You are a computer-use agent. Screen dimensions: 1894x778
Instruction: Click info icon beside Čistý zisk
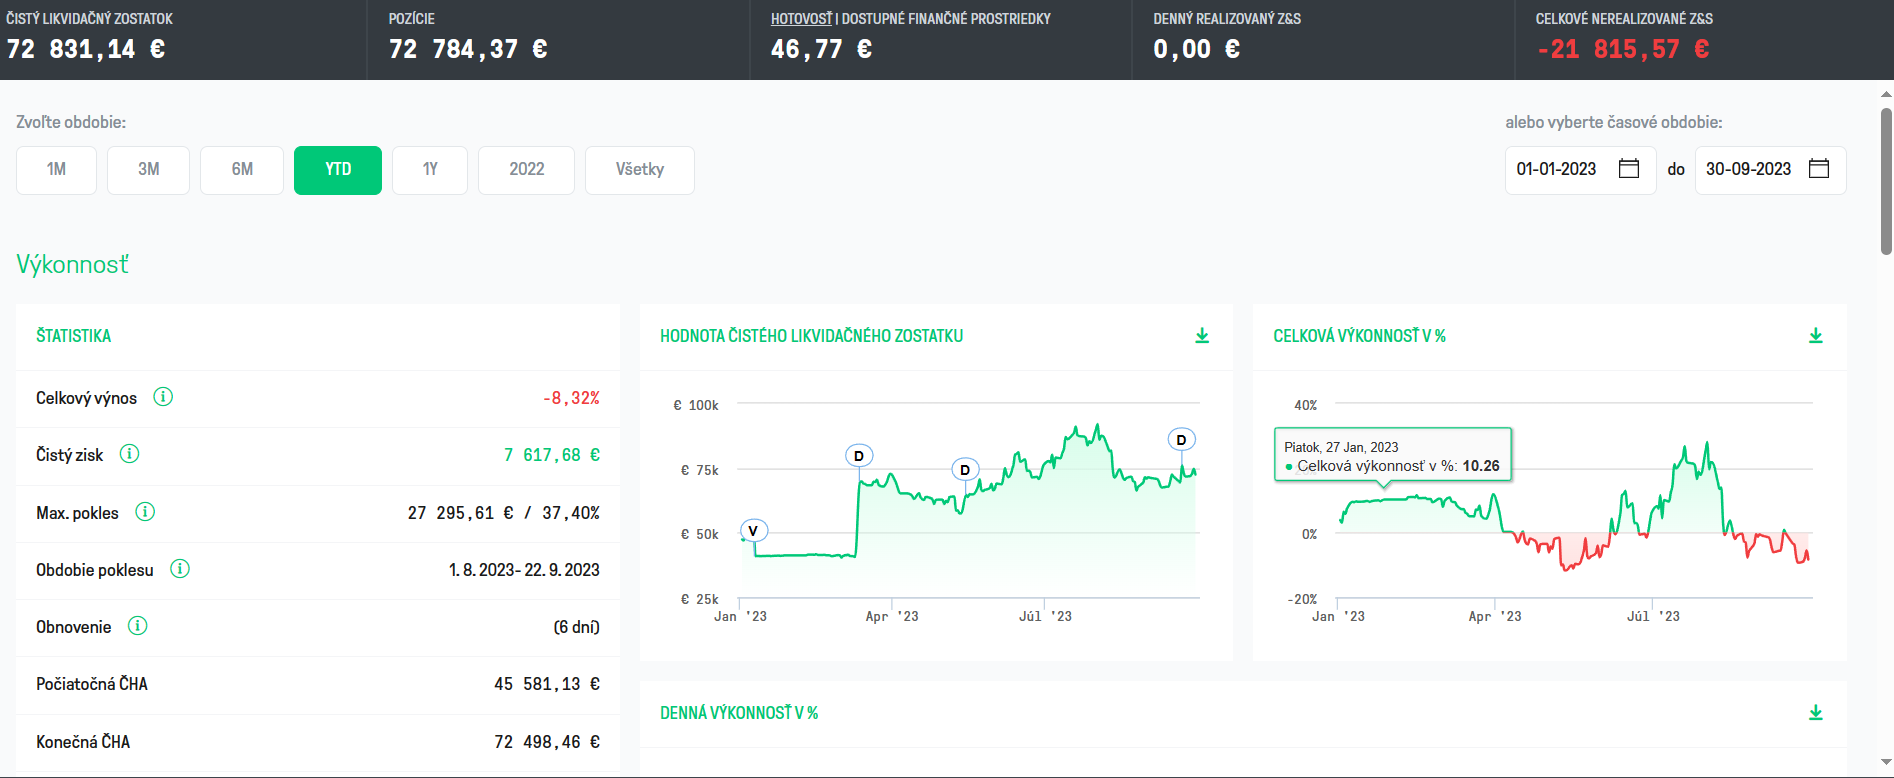[x=129, y=454]
